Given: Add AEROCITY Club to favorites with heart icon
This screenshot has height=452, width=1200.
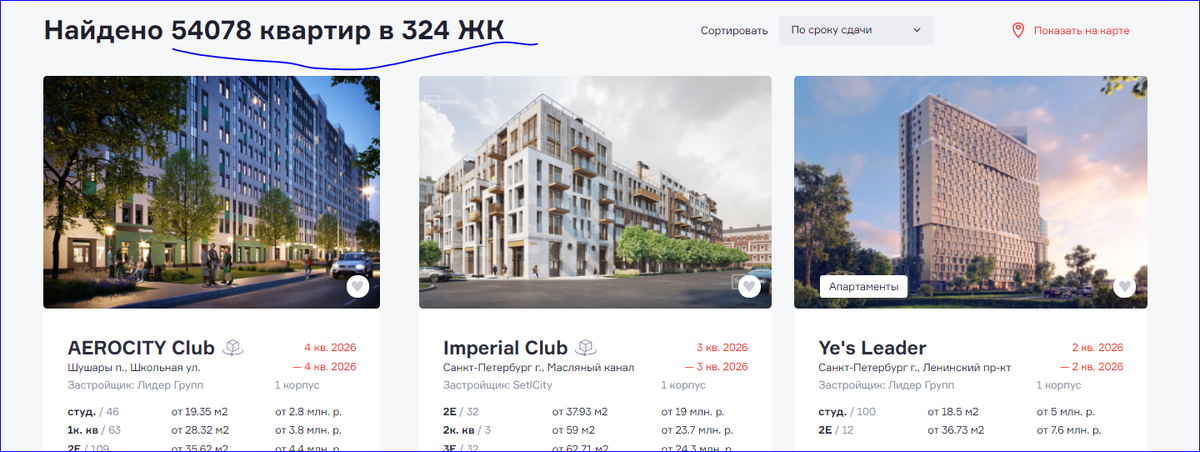Looking at the screenshot, I should pyautogui.click(x=358, y=287).
